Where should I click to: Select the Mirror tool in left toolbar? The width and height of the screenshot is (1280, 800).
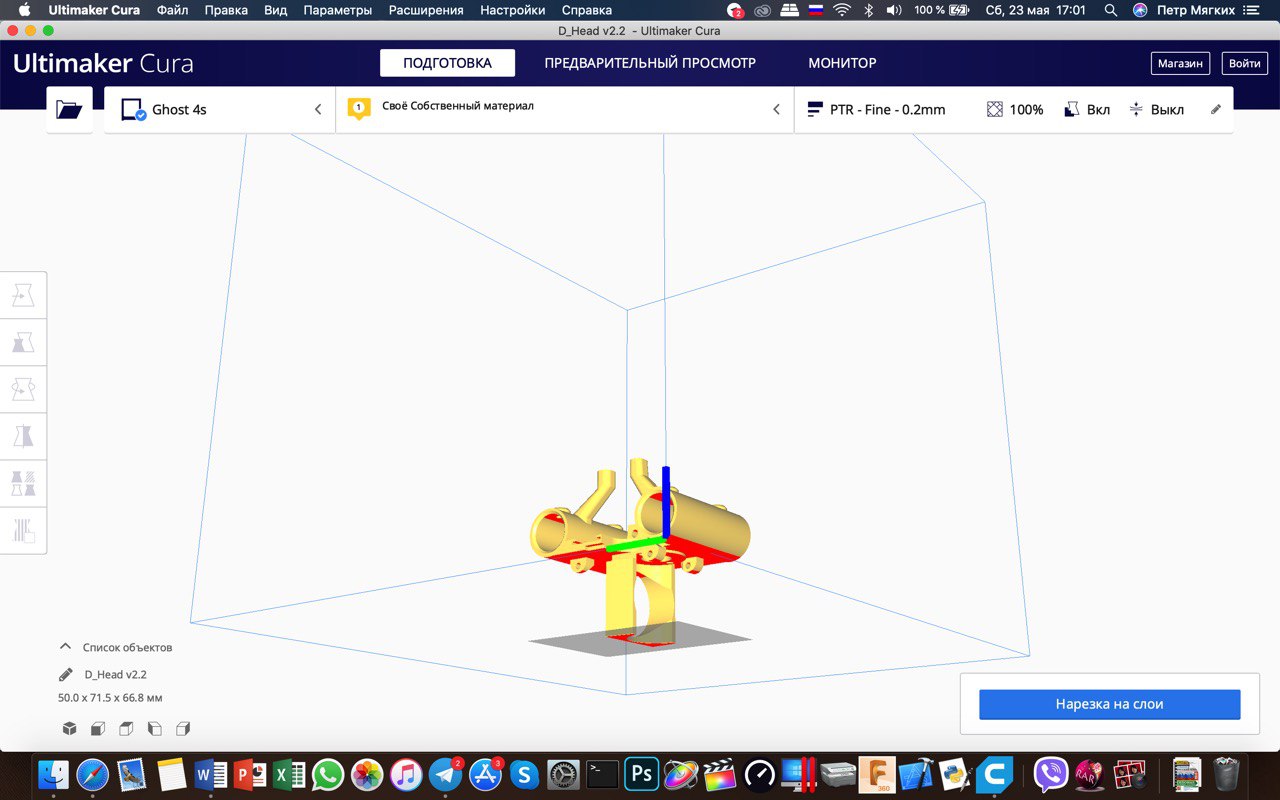click(23, 436)
